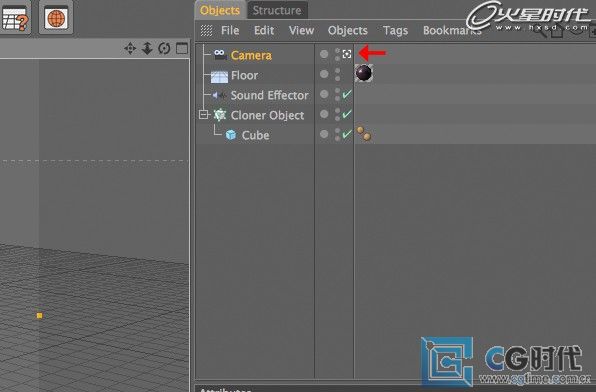Click the viewport rotate camera icon
This screenshot has width=596, height=392.
click(164, 48)
